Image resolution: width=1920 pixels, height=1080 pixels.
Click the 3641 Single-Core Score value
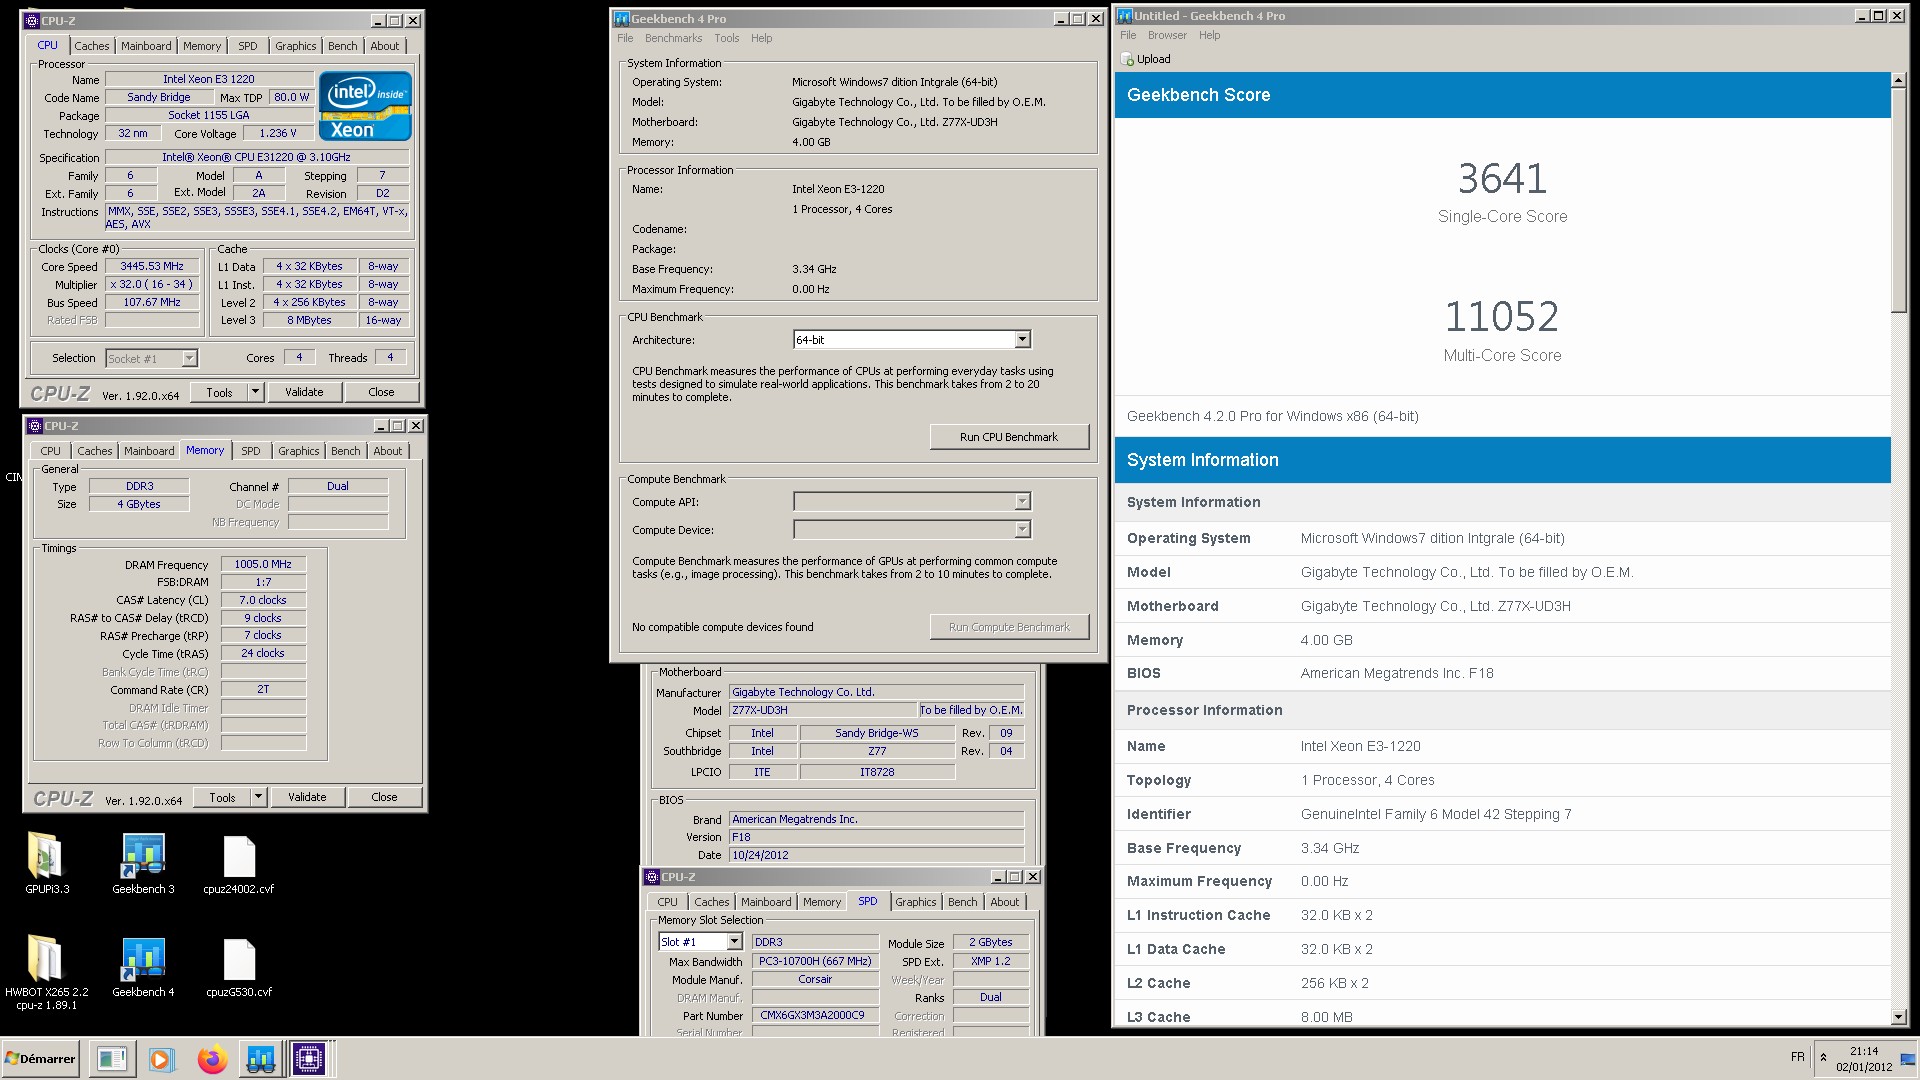1502,179
